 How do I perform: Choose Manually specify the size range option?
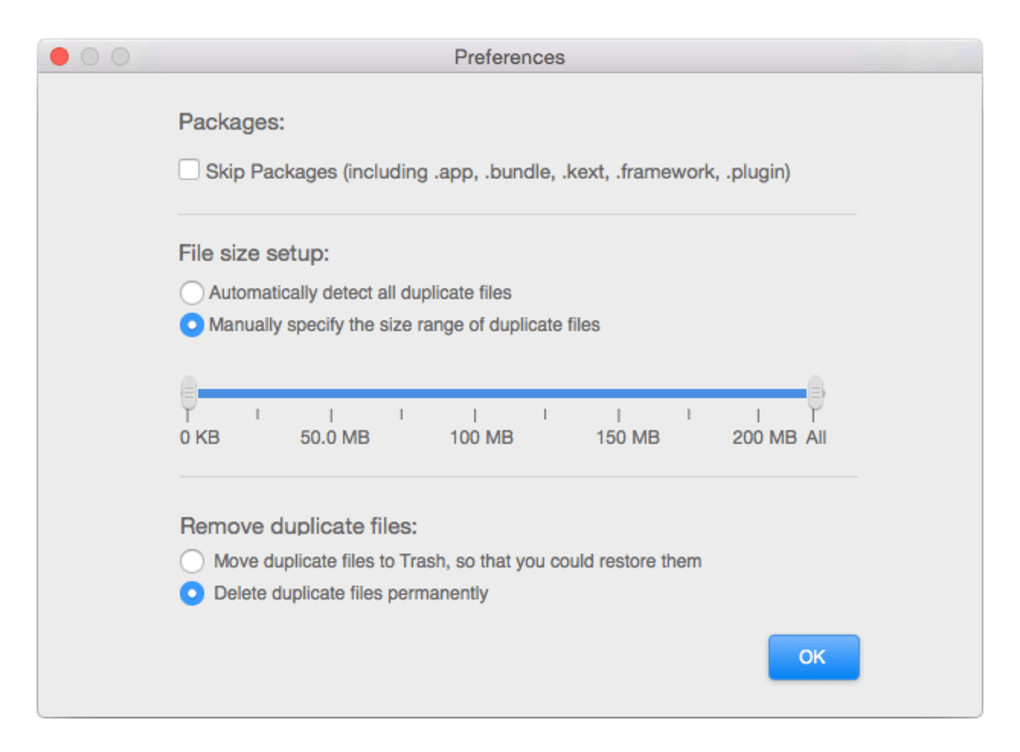click(191, 325)
